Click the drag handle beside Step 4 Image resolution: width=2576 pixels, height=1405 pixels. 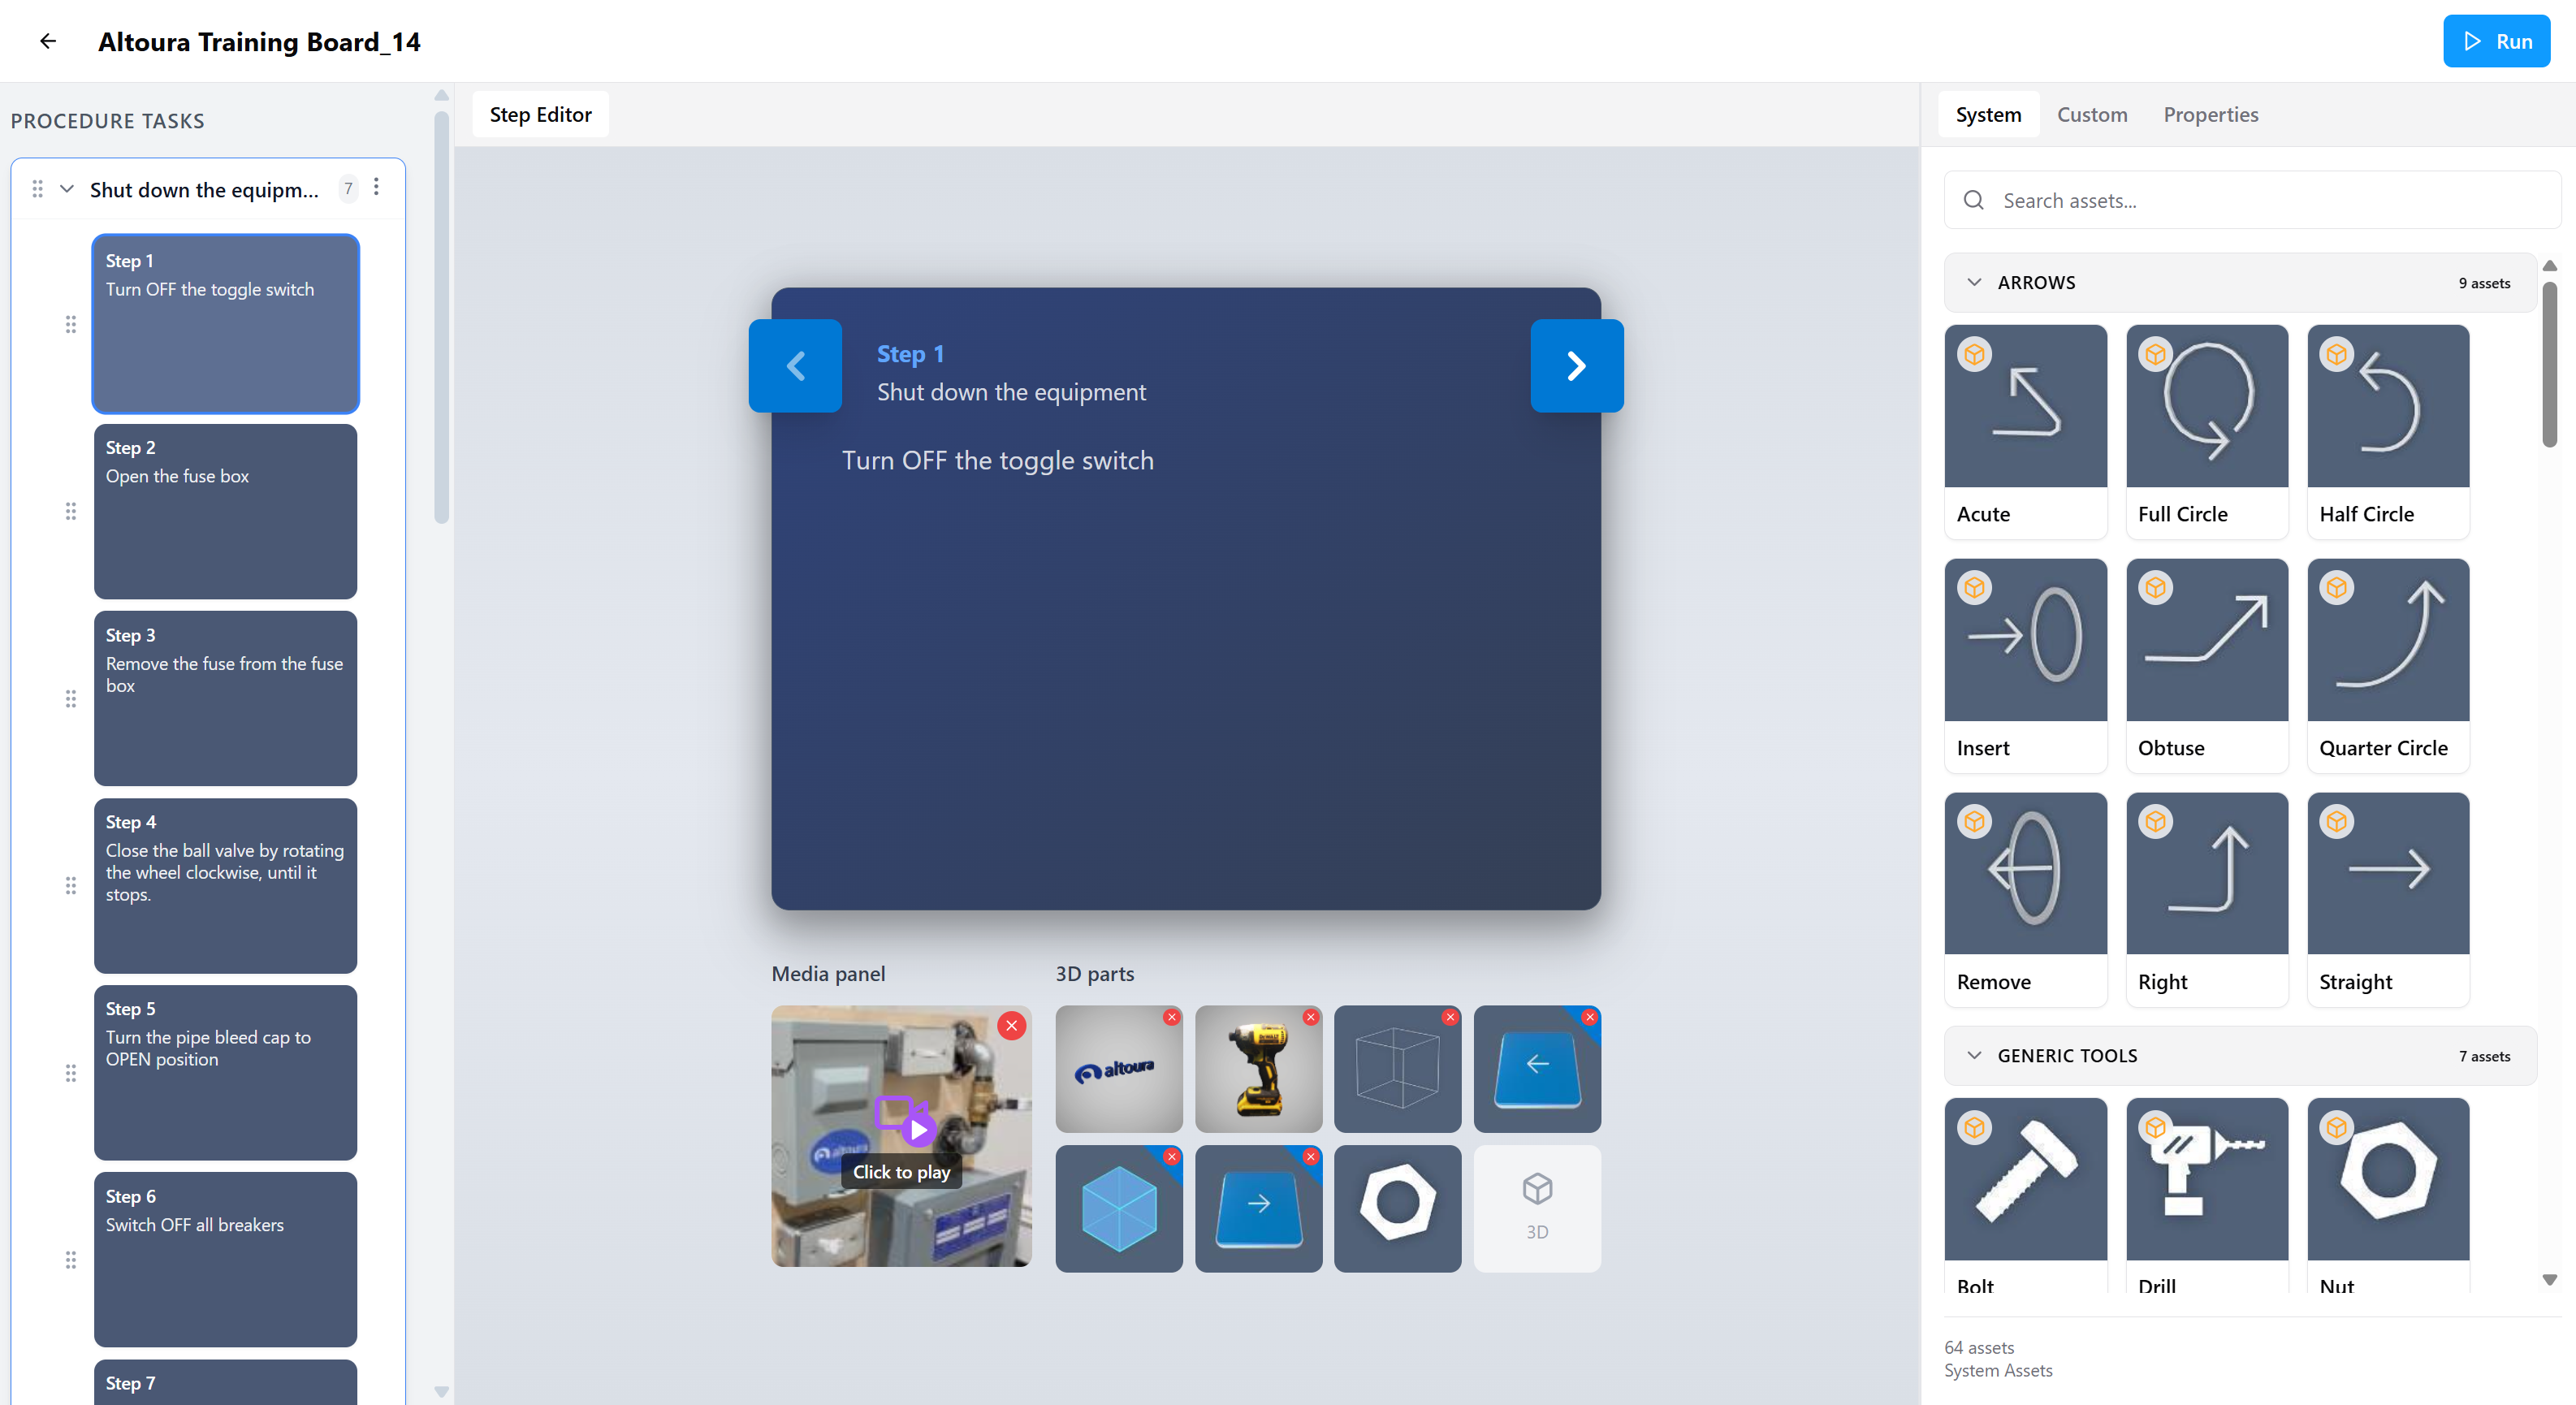click(70, 885)
